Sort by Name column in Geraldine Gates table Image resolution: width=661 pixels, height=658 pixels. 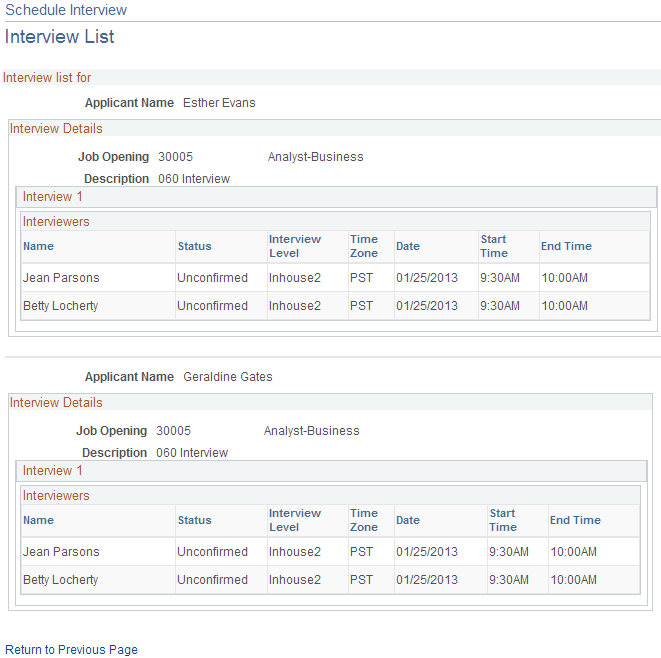coord(38,520)
